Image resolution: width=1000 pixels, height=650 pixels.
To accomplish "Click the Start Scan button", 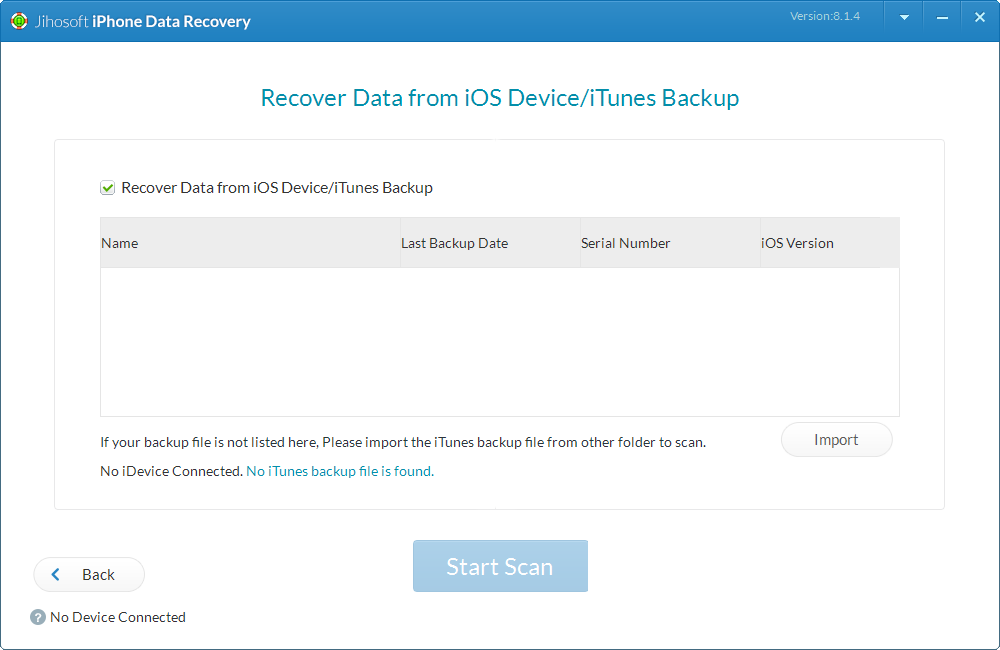I will tap(500, 566).
